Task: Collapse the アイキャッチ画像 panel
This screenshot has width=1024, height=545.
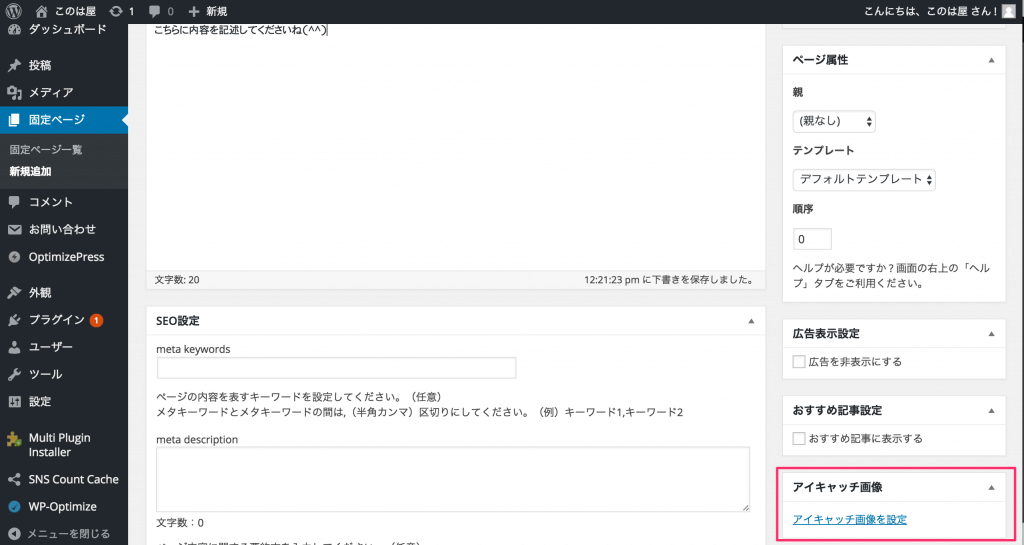Action: click(991, 488)
